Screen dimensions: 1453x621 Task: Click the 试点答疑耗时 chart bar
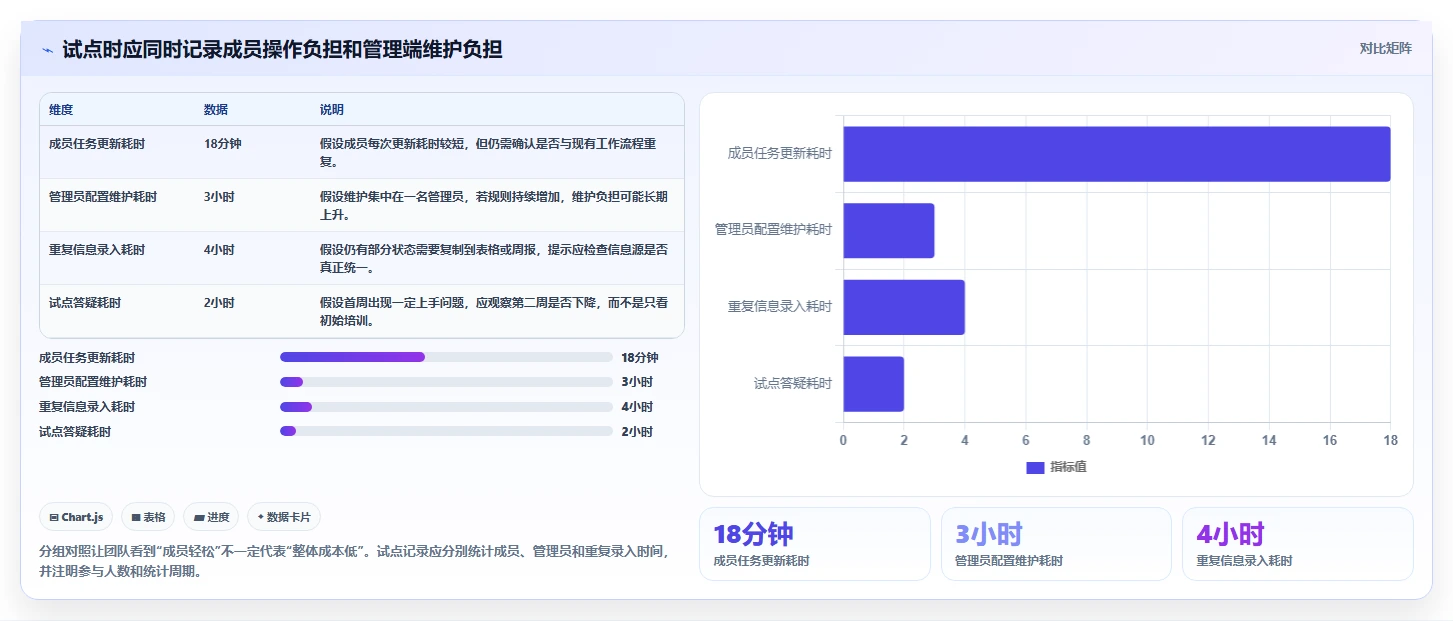click(873, 384)
